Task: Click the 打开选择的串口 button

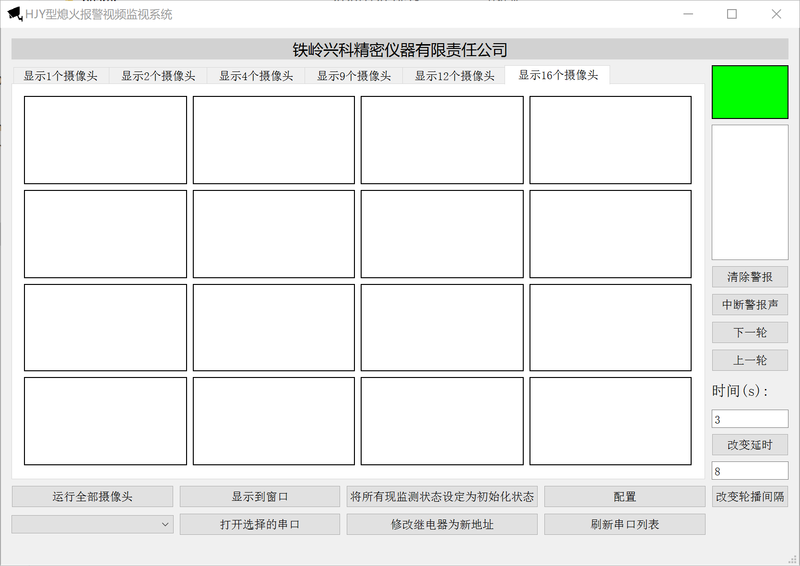Action: 260,524
